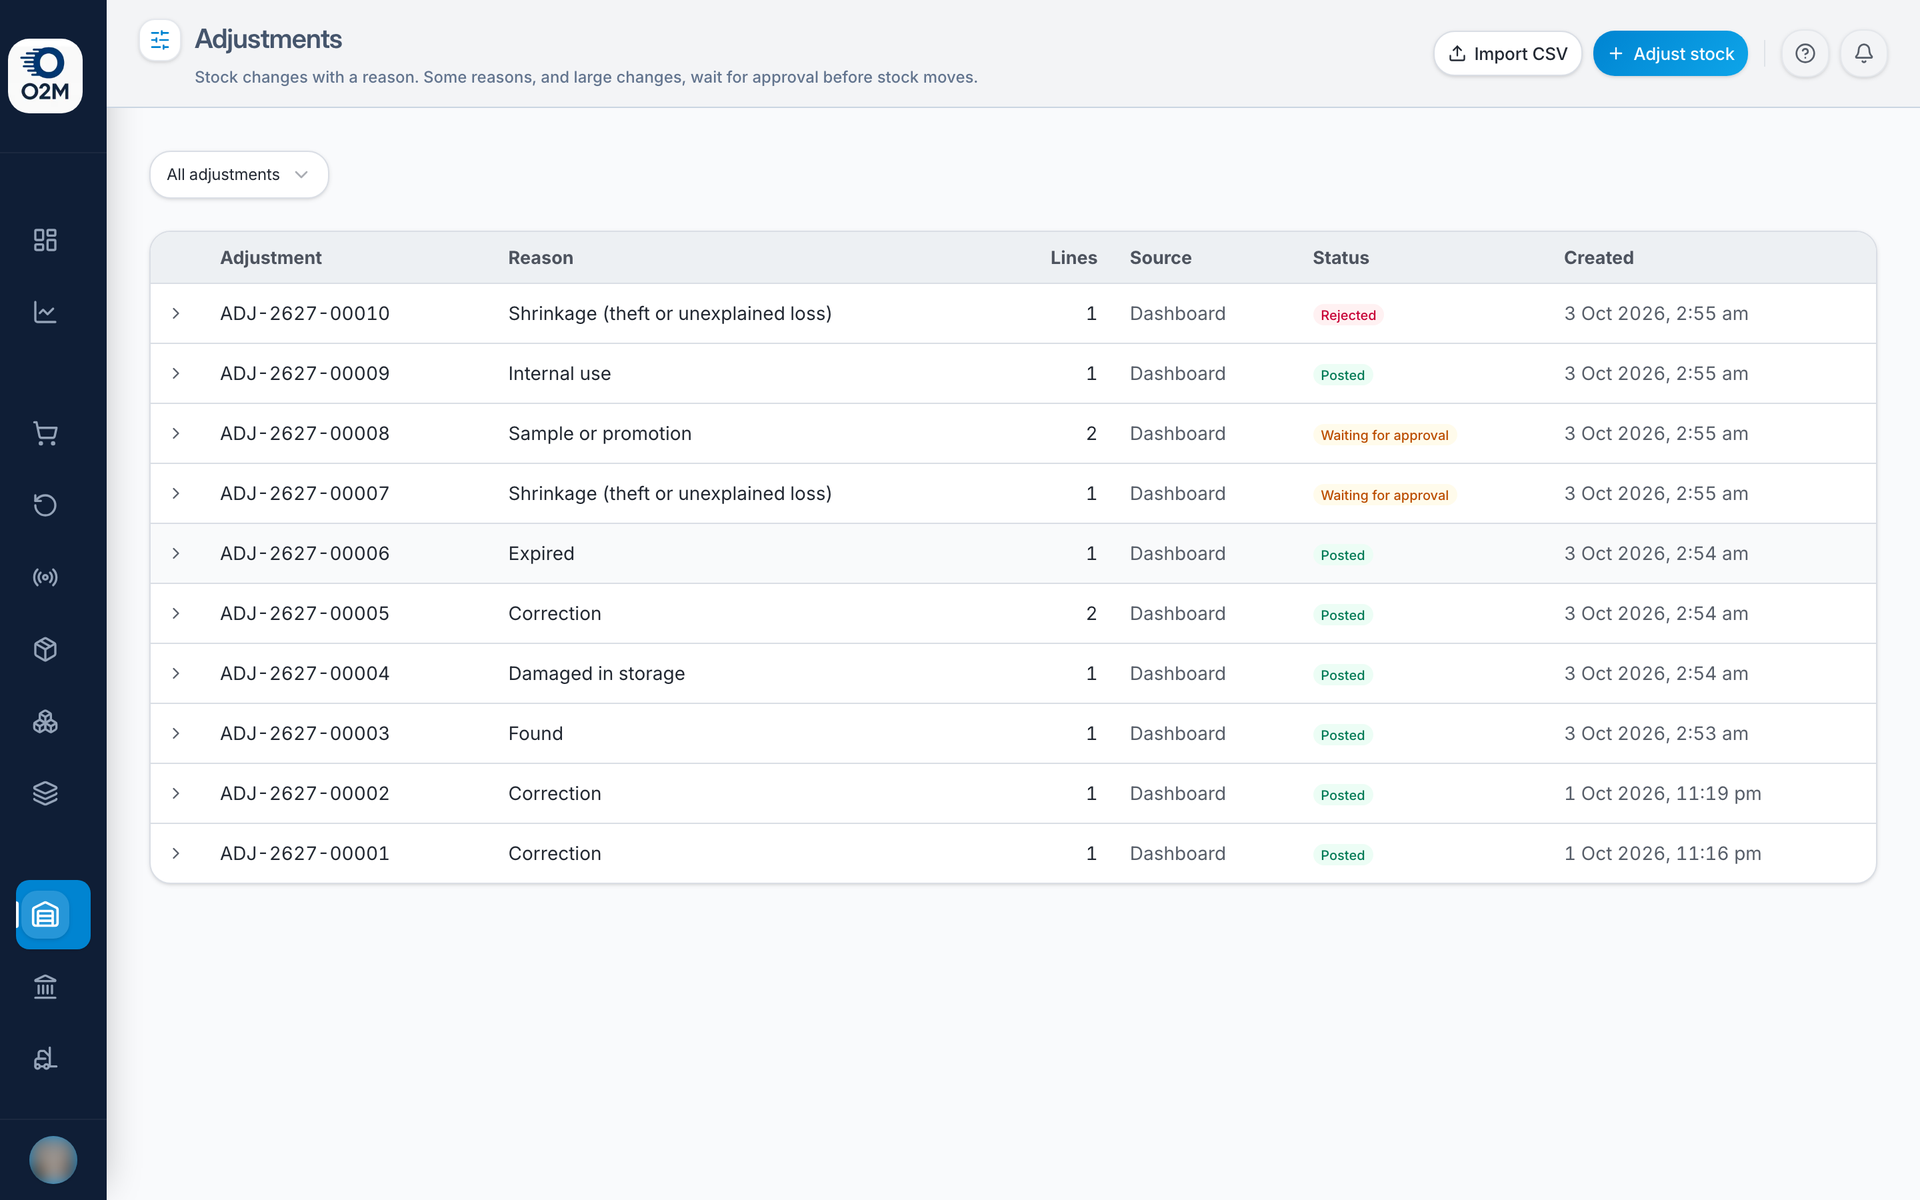Viewport: 1920px width, 1200px height.
Task: Click the Sample or promotion reason cell
Action: pyautogui.click(x=600, y=434)
